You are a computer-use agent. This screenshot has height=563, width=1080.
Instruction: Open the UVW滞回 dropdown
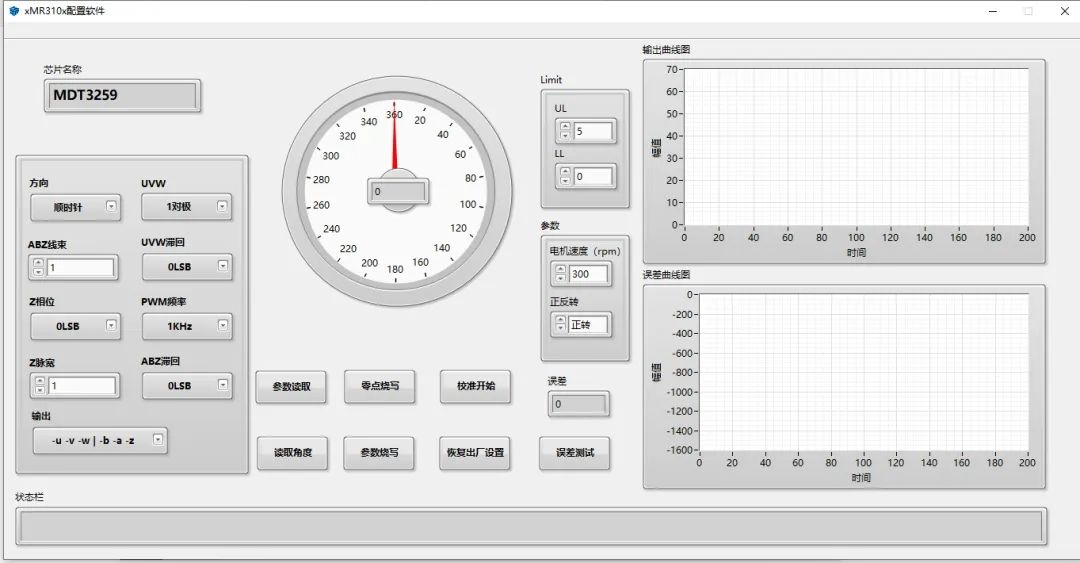click(187, 267)
